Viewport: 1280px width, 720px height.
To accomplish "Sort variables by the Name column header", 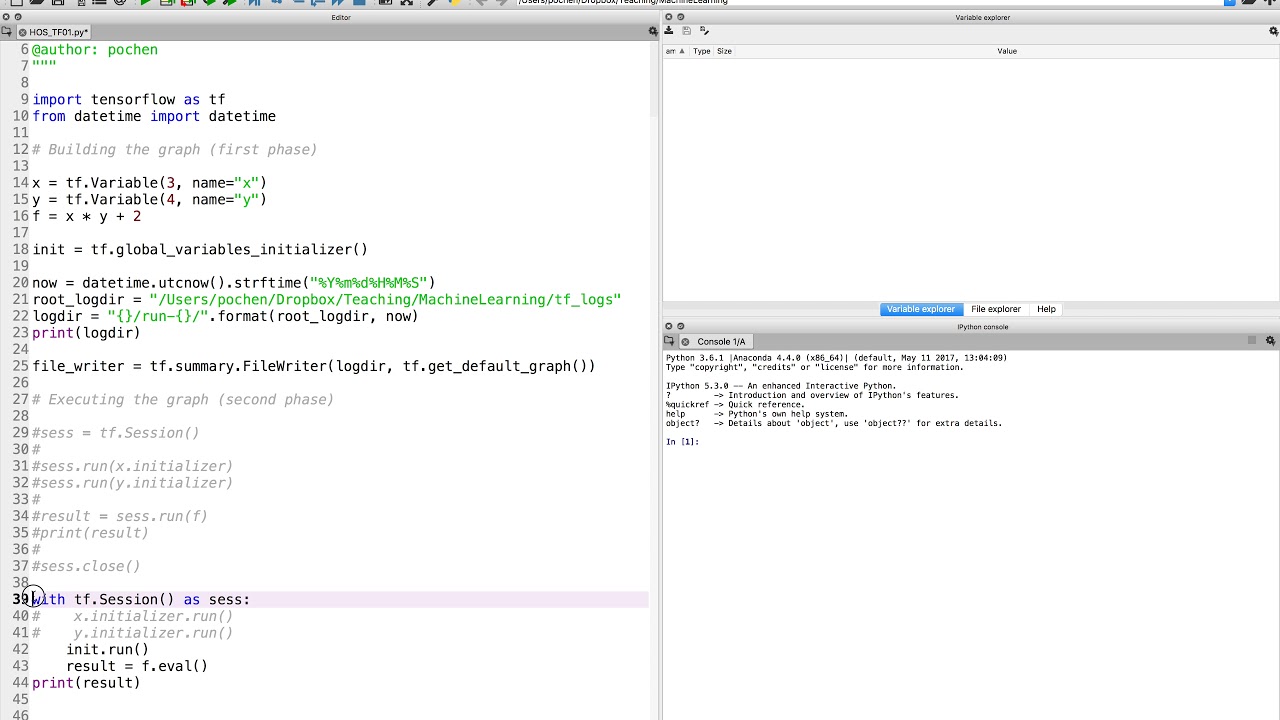I will 675,51.
